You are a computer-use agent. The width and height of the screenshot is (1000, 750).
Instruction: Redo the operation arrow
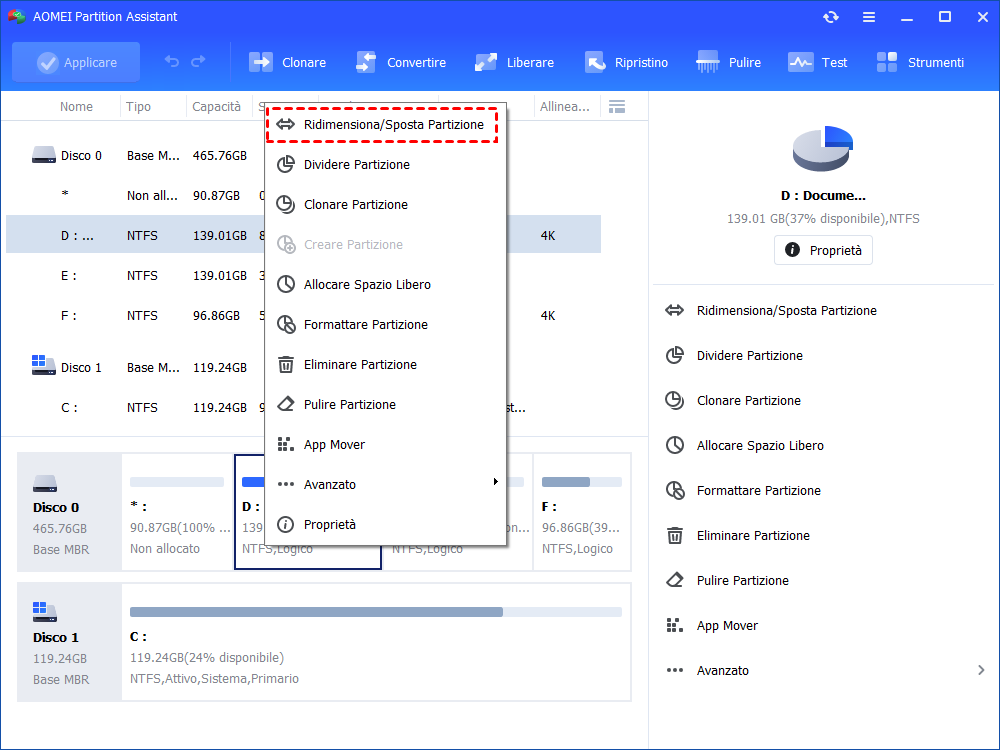point(198,61)
